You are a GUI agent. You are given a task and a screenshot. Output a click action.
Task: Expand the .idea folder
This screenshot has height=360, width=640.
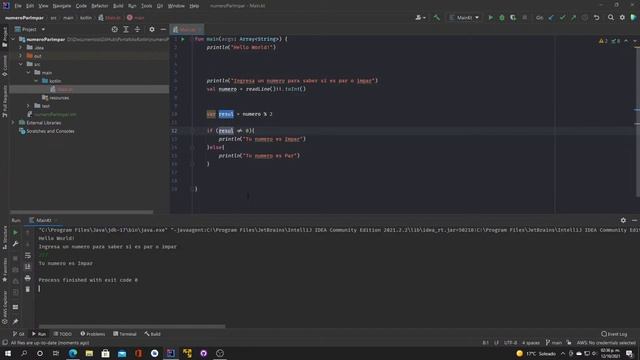pos(21,48)
